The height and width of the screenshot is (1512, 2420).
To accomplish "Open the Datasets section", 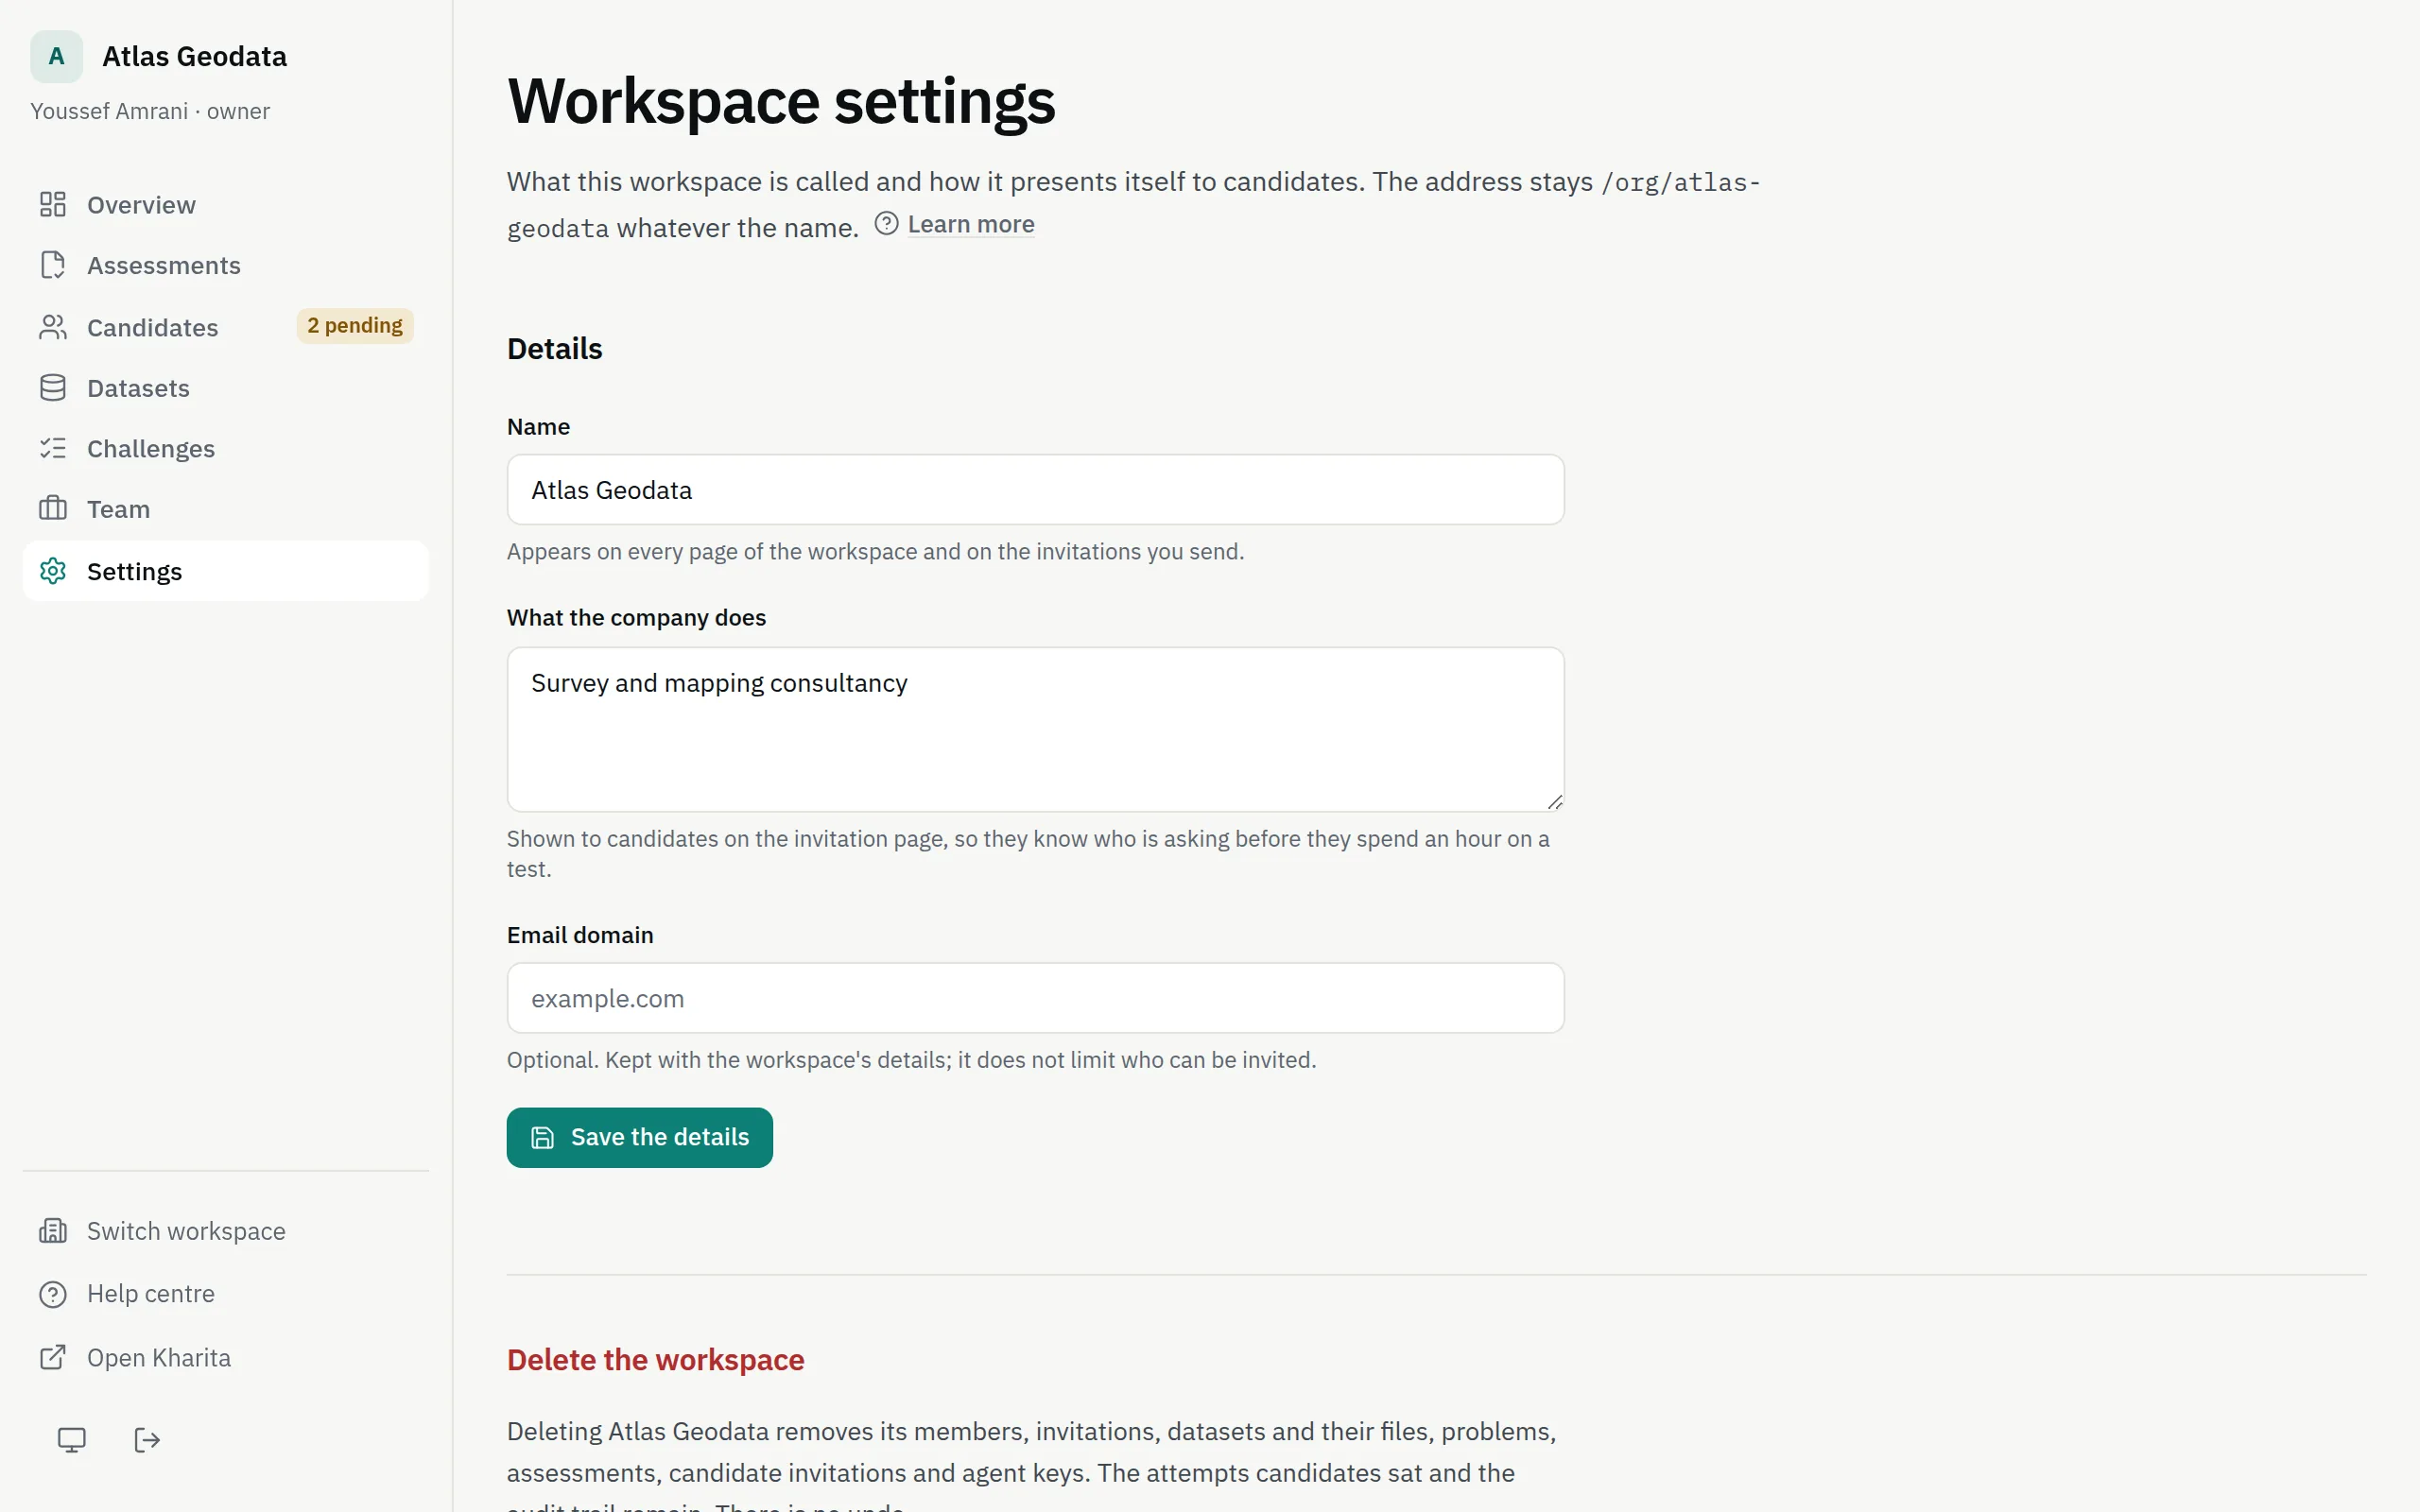I will (226, 388).
